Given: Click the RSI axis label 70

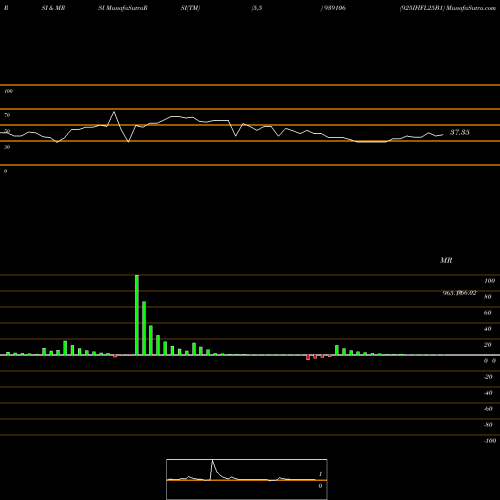Looking at the screenshot, I should [x=7, y=115].
